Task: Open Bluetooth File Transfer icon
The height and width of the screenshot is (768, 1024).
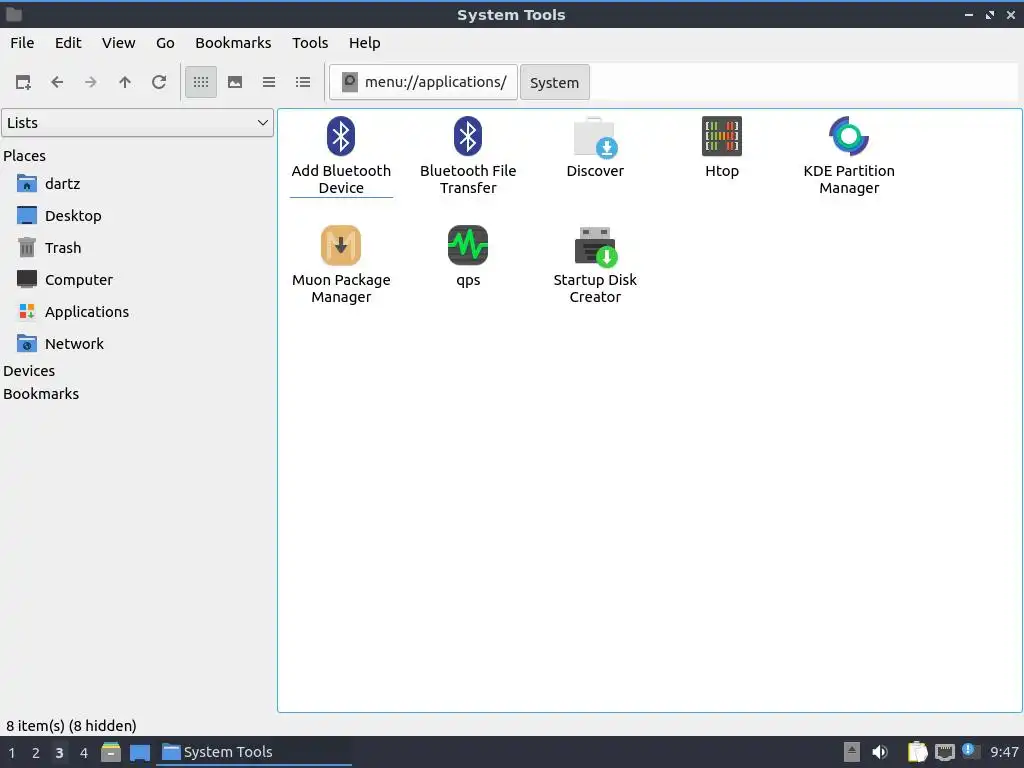Action: [x=468, y=136]
